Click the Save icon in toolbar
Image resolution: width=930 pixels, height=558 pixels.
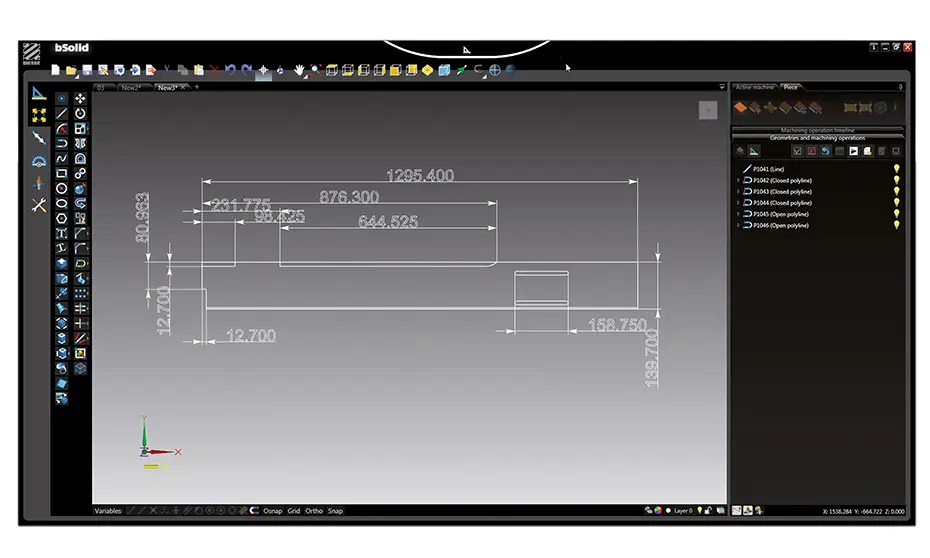pos(87,70)
